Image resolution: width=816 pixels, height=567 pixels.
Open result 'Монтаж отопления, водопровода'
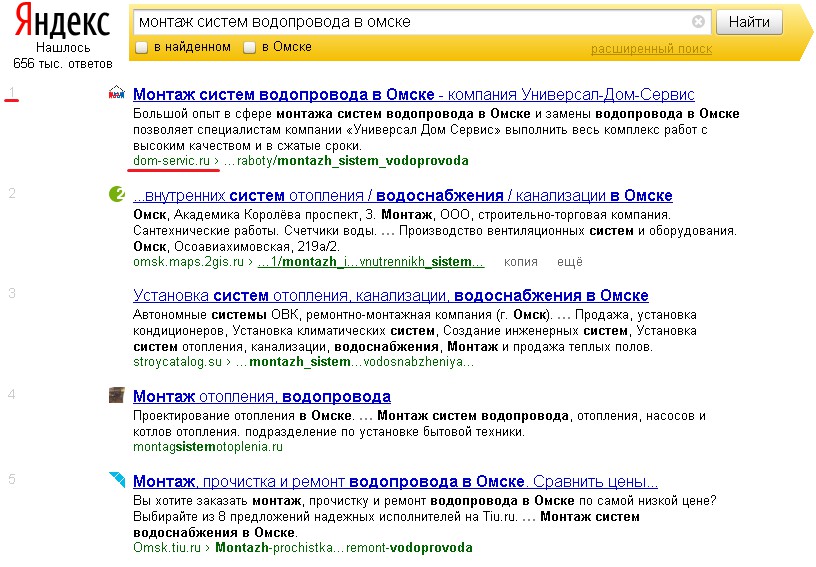coord(262,396)
